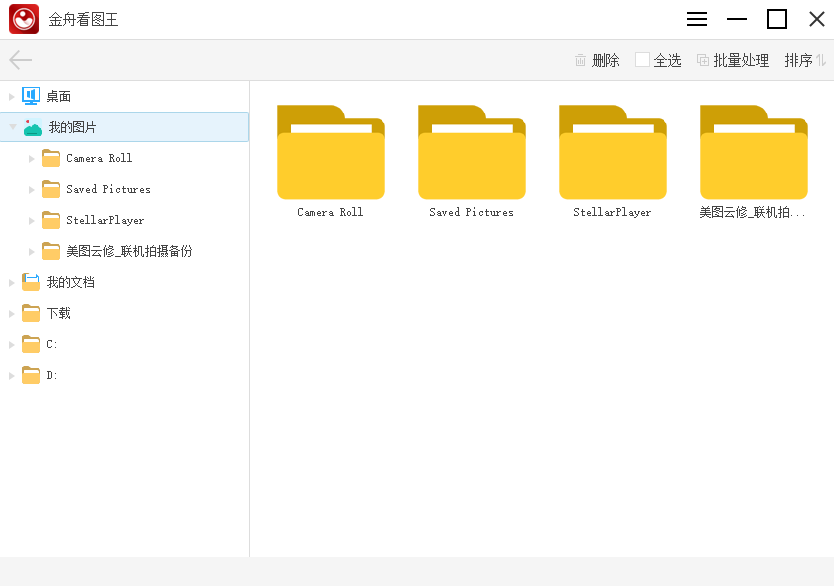
Task: Click the Saved Pictures sidebar folder icon
Action: click(51, 189)
